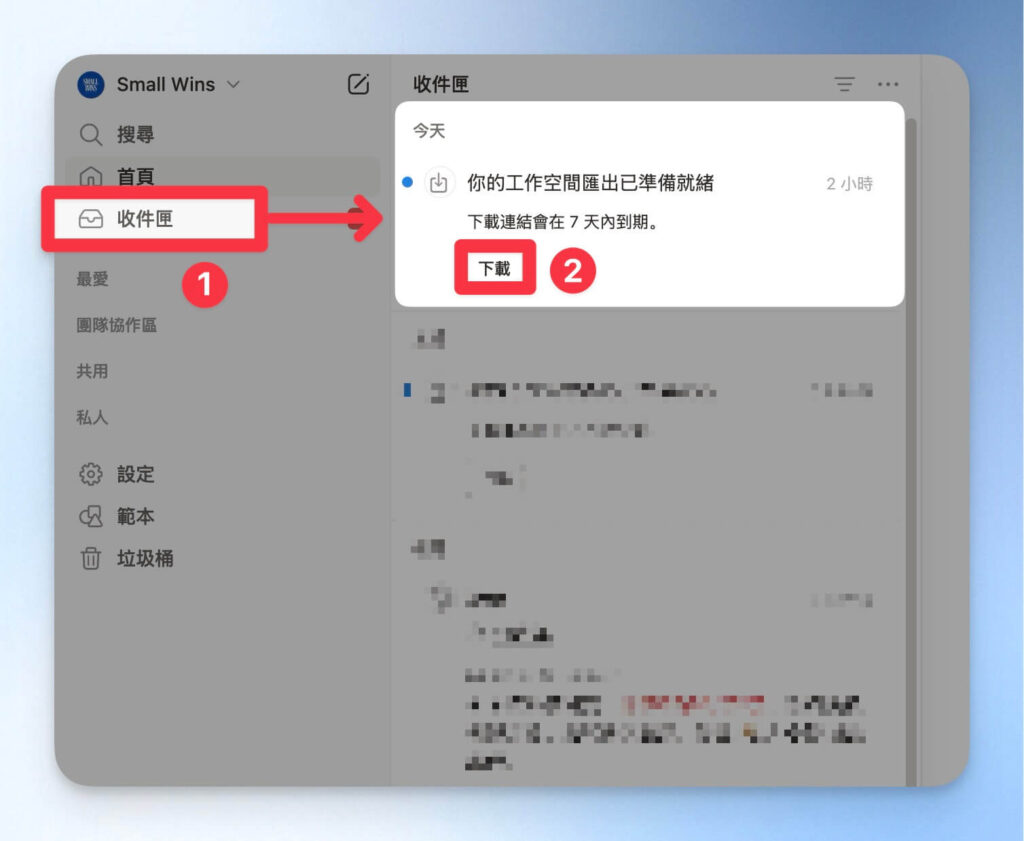This screenshot has width=1024, height=841.
Task: Click the 搜尋 magnifier icon
Action: pos(91,135)
